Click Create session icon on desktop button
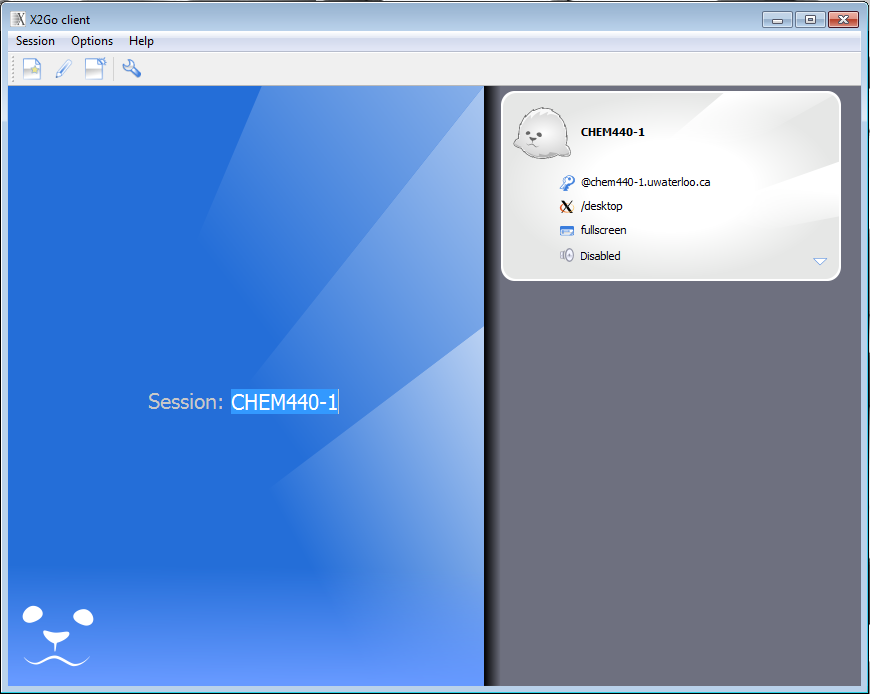 tap(94, 69)
